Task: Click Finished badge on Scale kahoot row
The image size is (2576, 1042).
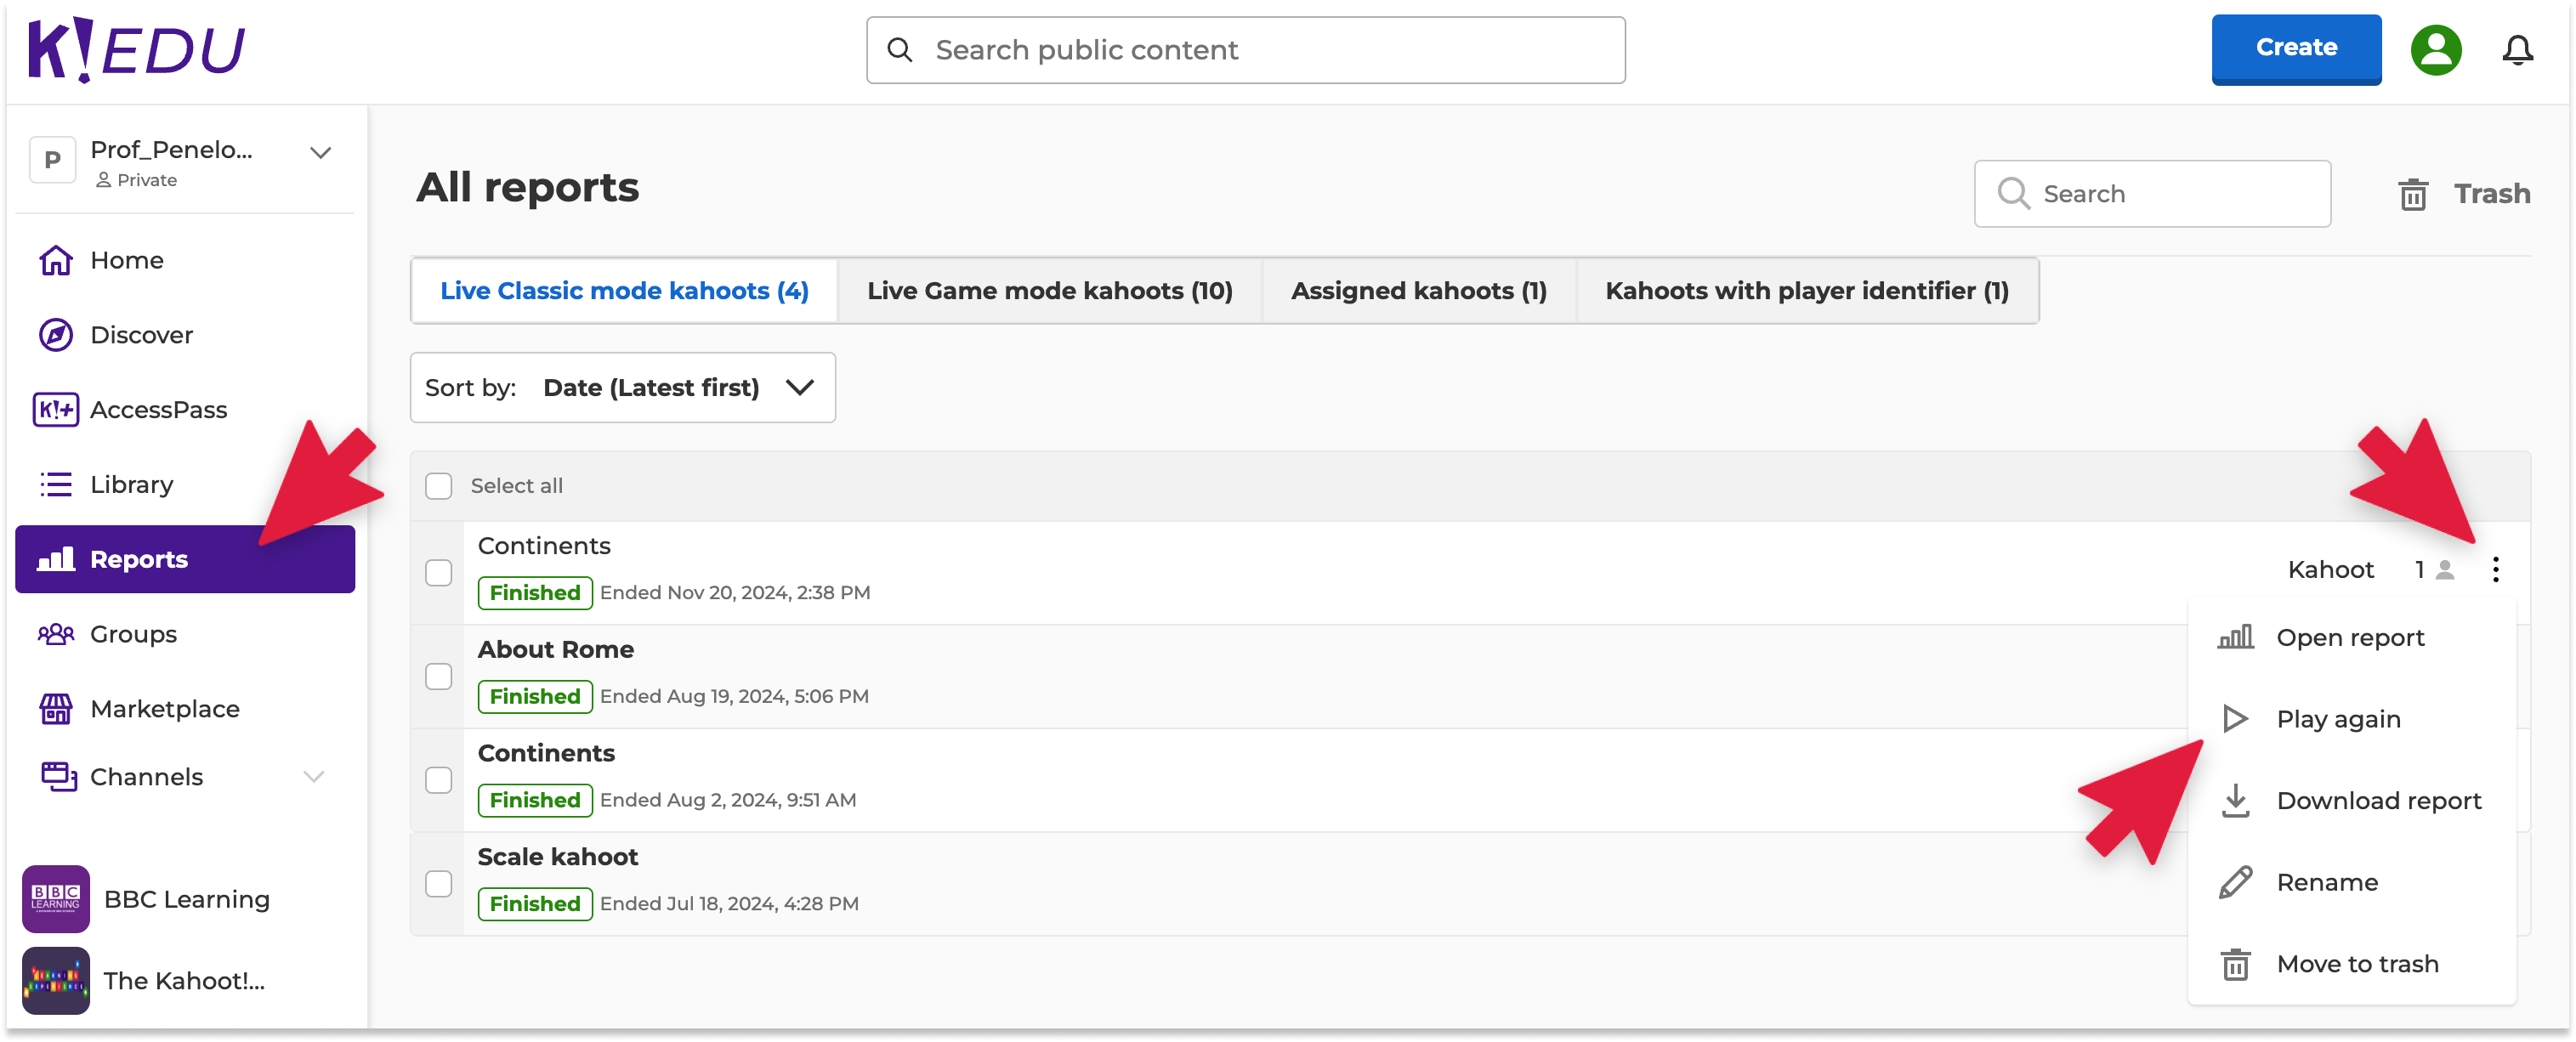Action: [535, 904]
